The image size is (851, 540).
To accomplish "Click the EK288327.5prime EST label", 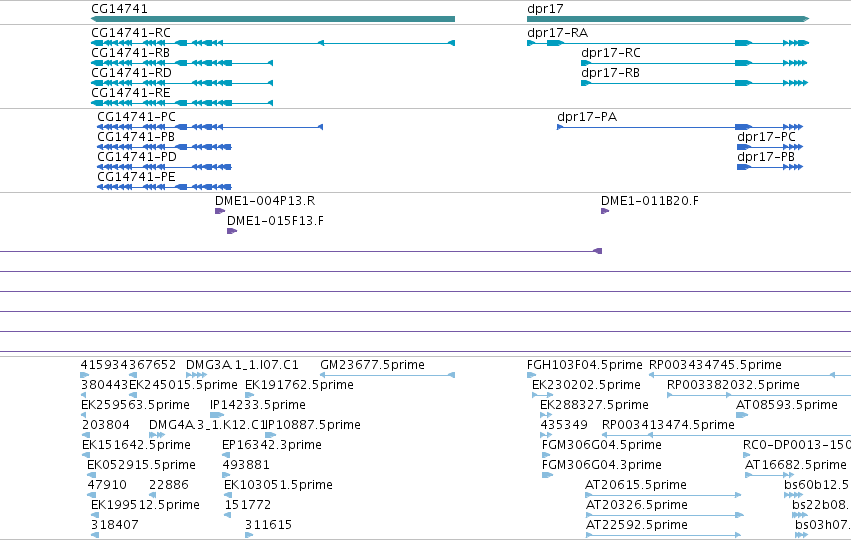I will tap(594, 405).
